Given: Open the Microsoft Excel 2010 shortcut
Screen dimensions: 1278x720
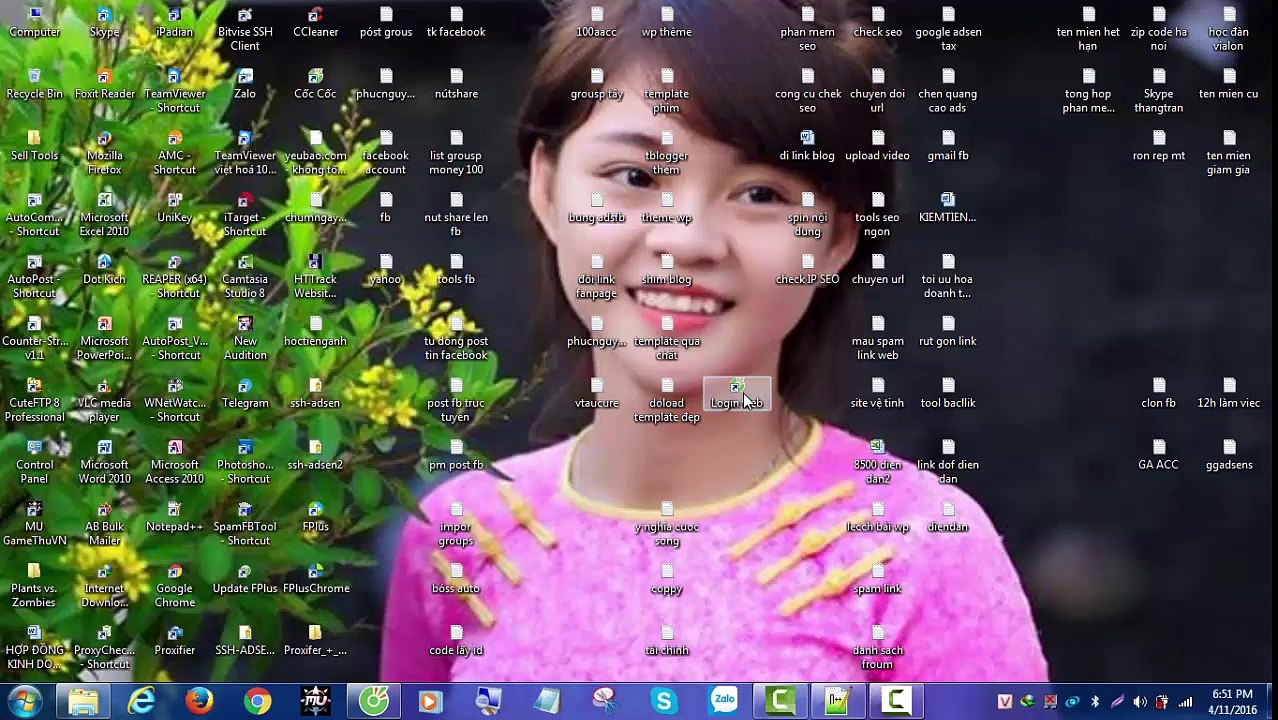Looking at the screenshot, I should pyautogui.click(x=105, y=216).
